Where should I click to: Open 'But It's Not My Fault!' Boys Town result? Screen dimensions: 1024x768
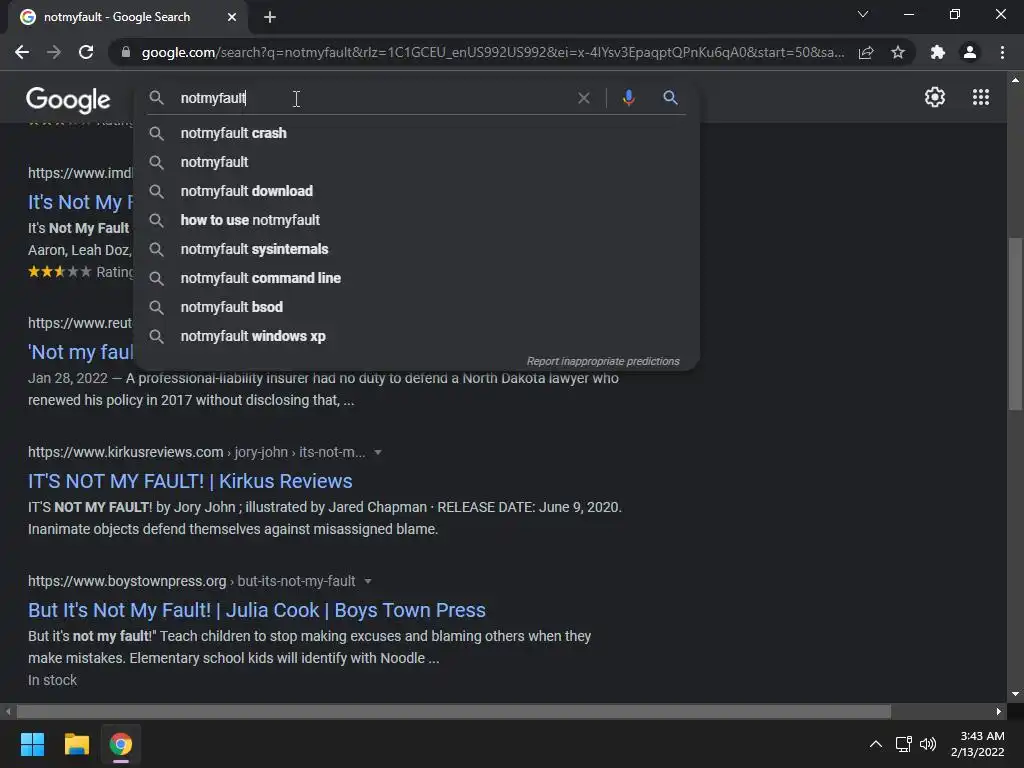(257, 610)
